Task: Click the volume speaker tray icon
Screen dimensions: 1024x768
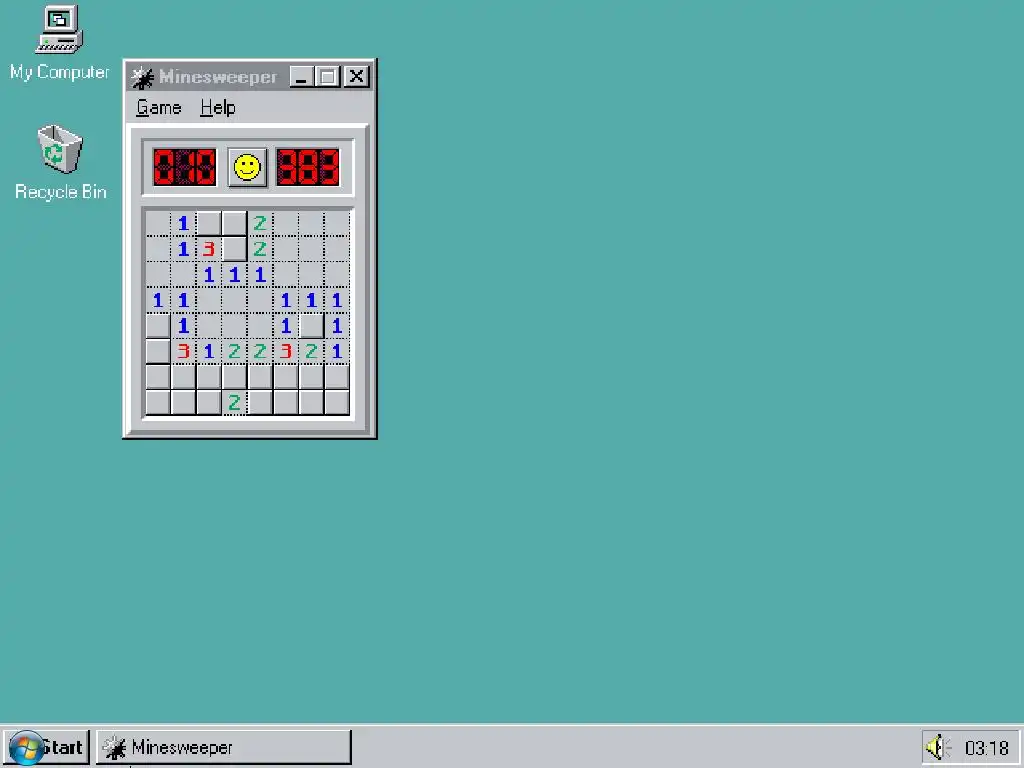Action: [x=938, y=747]
